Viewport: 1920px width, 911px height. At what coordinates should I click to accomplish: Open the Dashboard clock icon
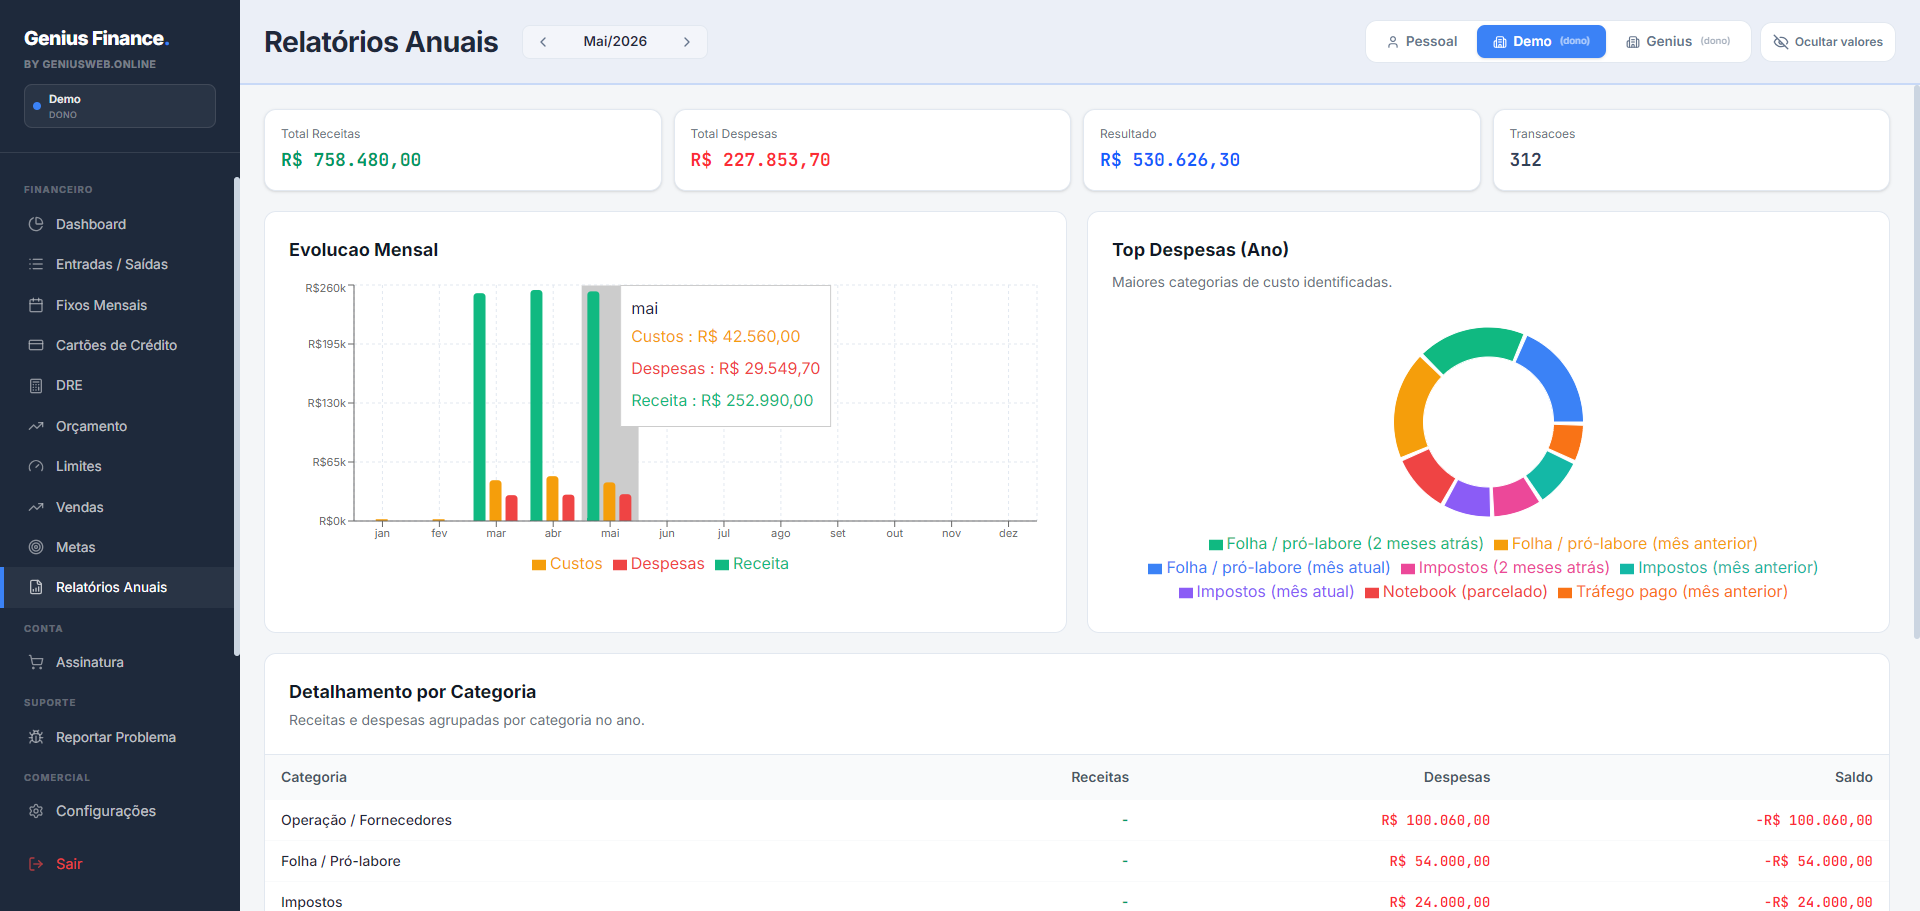coord(36,224)
